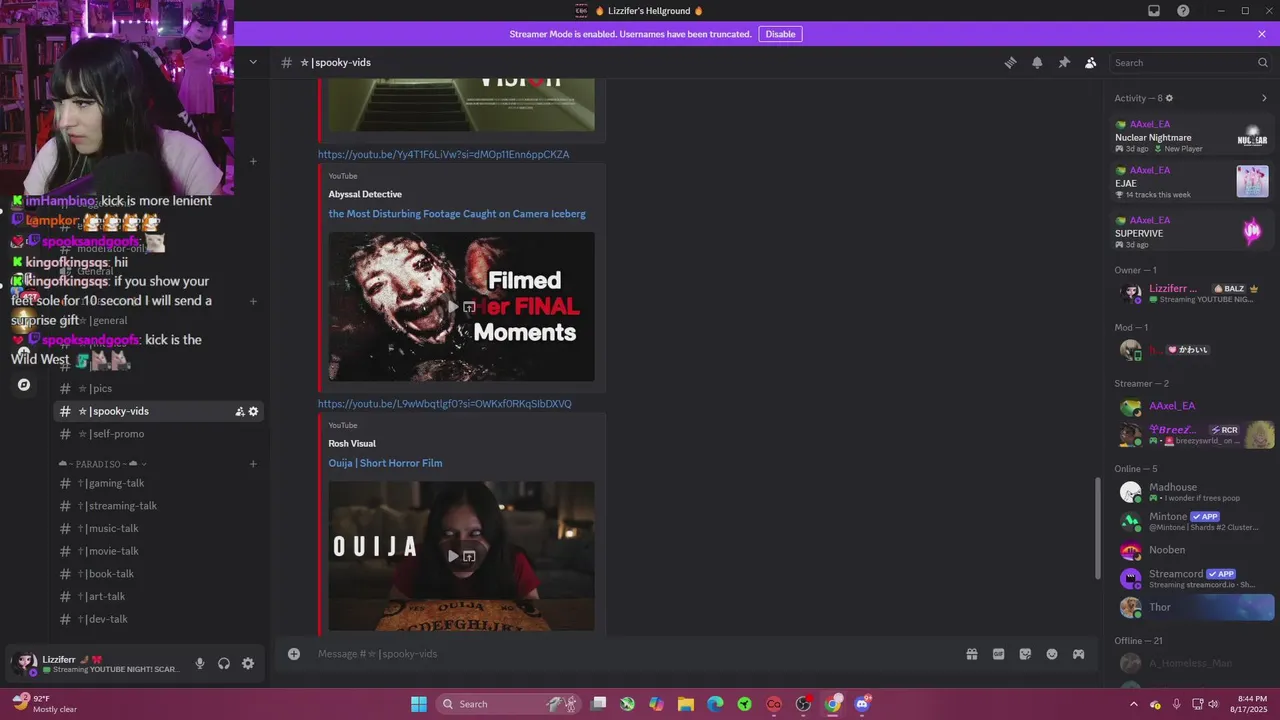
Task: Toggle the member list icon
Action: [1091, 62]
